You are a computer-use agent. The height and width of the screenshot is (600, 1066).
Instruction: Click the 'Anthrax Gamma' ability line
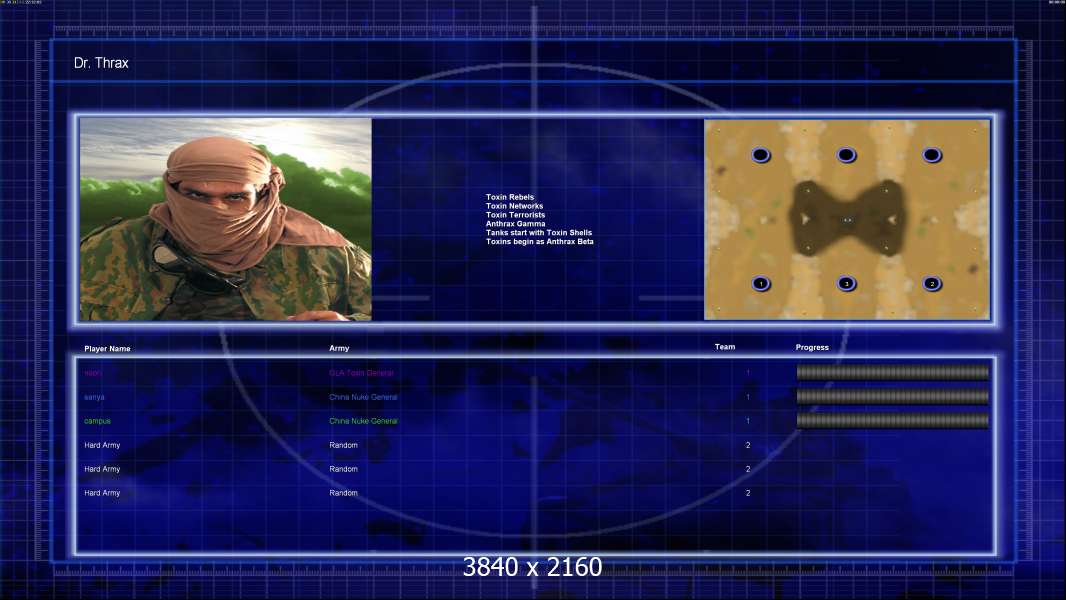click(x=515, y=224)
